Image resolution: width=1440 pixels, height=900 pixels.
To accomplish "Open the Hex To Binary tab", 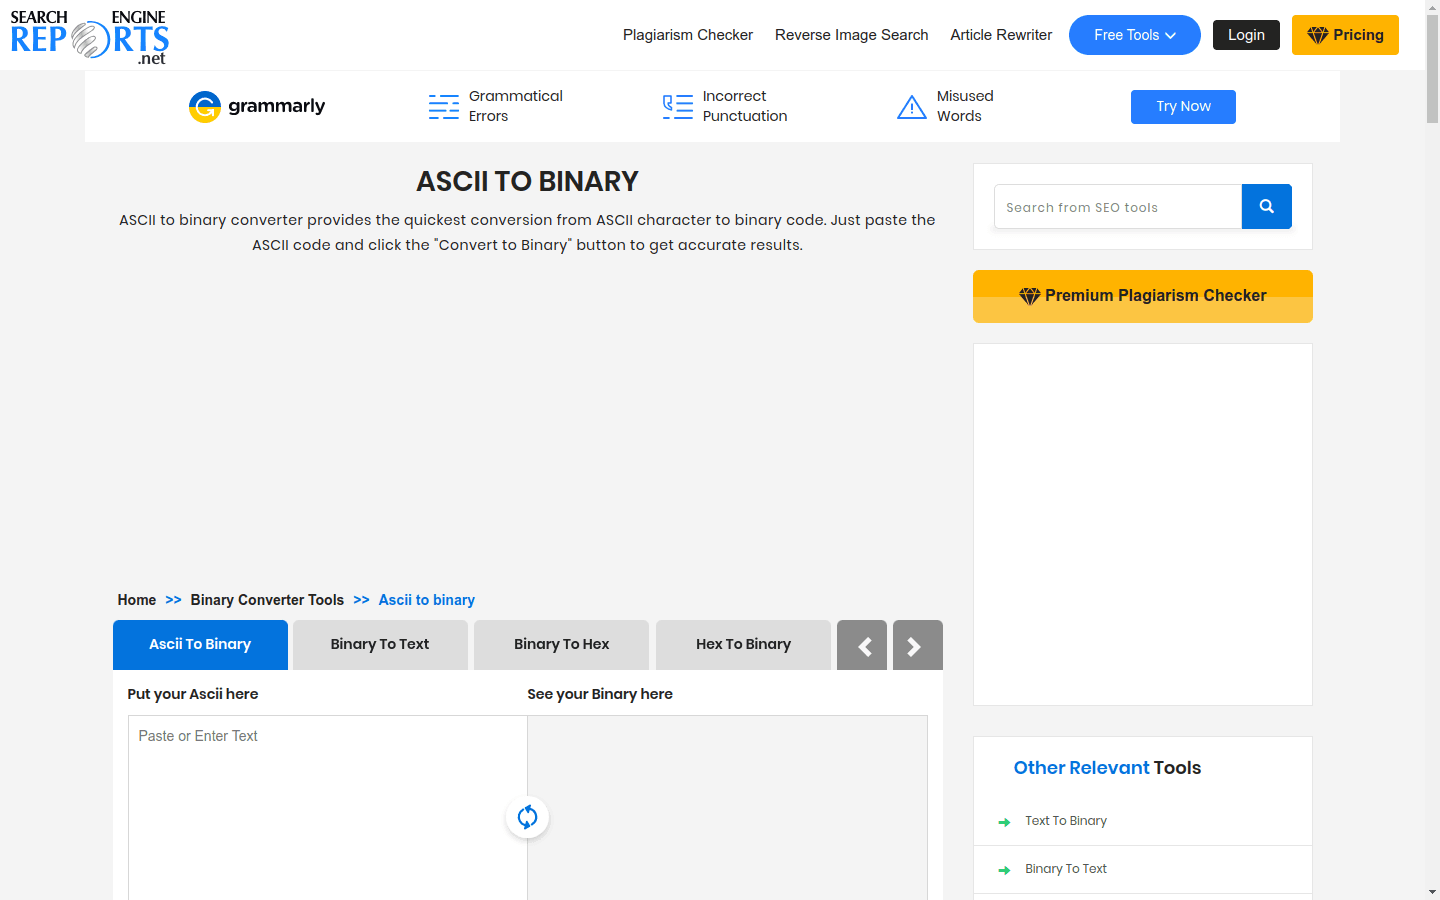I will [x=743, y=644].
